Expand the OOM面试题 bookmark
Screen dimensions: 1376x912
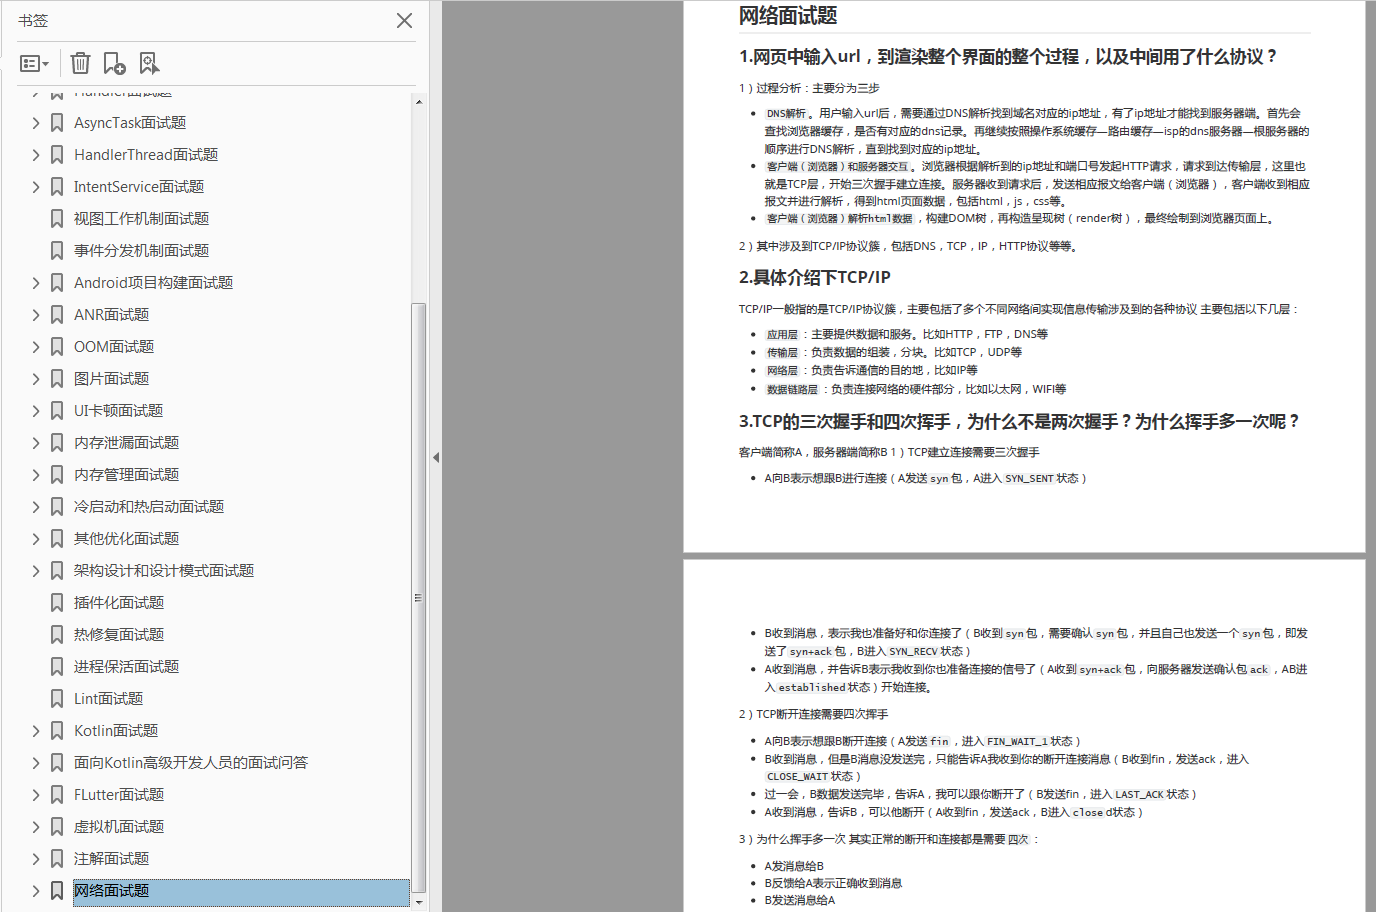35,347
